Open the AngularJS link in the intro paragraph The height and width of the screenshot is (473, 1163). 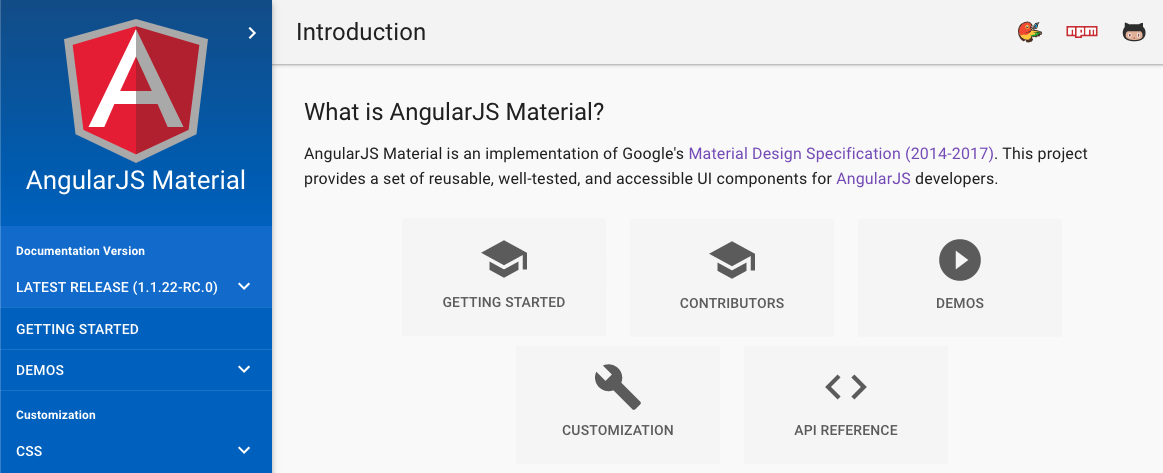pos(873,179)
